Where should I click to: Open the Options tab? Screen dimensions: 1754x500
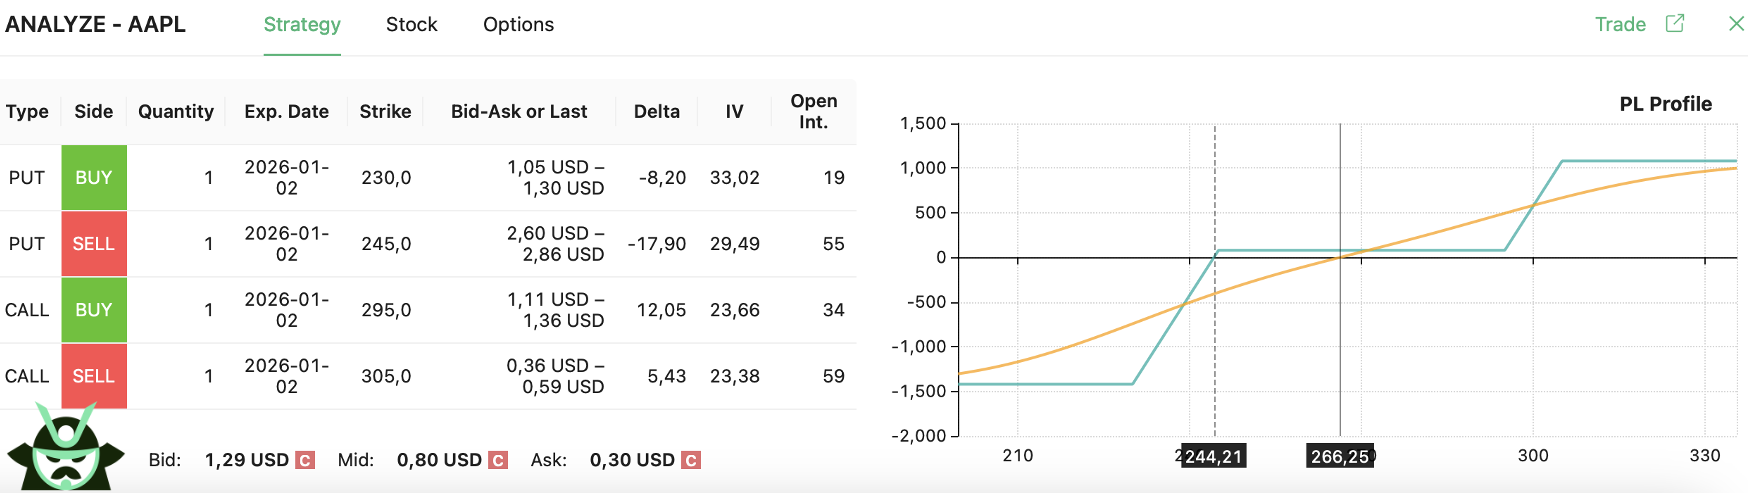point(518,25)
